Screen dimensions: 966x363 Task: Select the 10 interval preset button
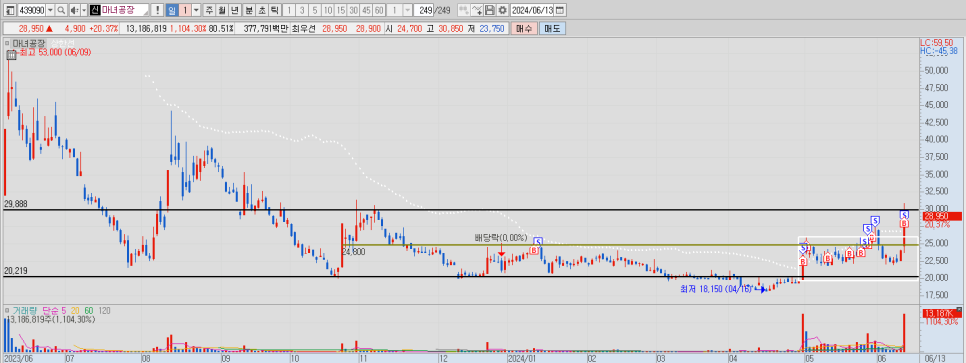(328, 10)
